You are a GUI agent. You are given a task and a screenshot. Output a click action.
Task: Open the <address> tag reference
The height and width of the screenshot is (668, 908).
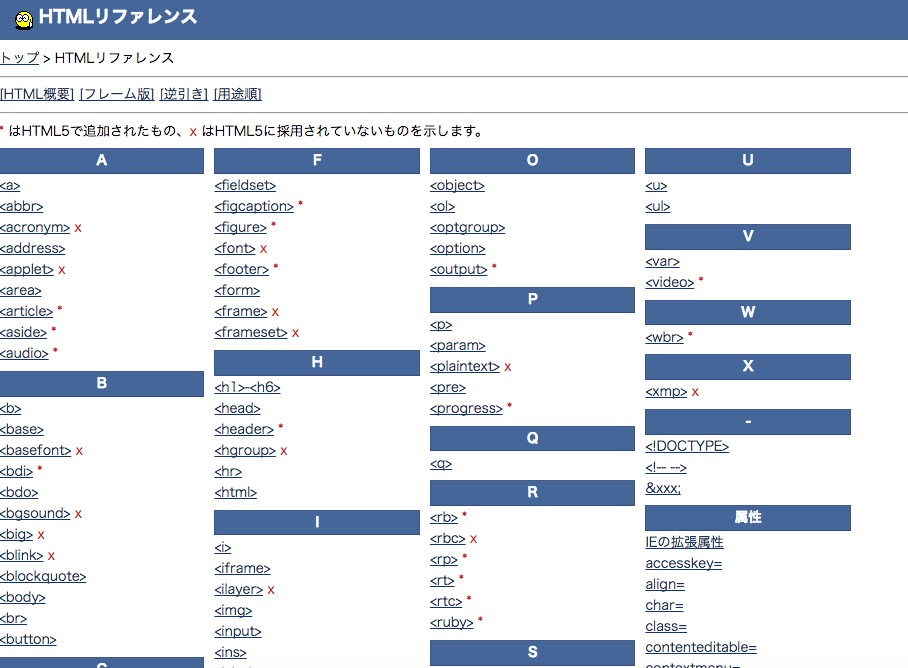point(32,248)
